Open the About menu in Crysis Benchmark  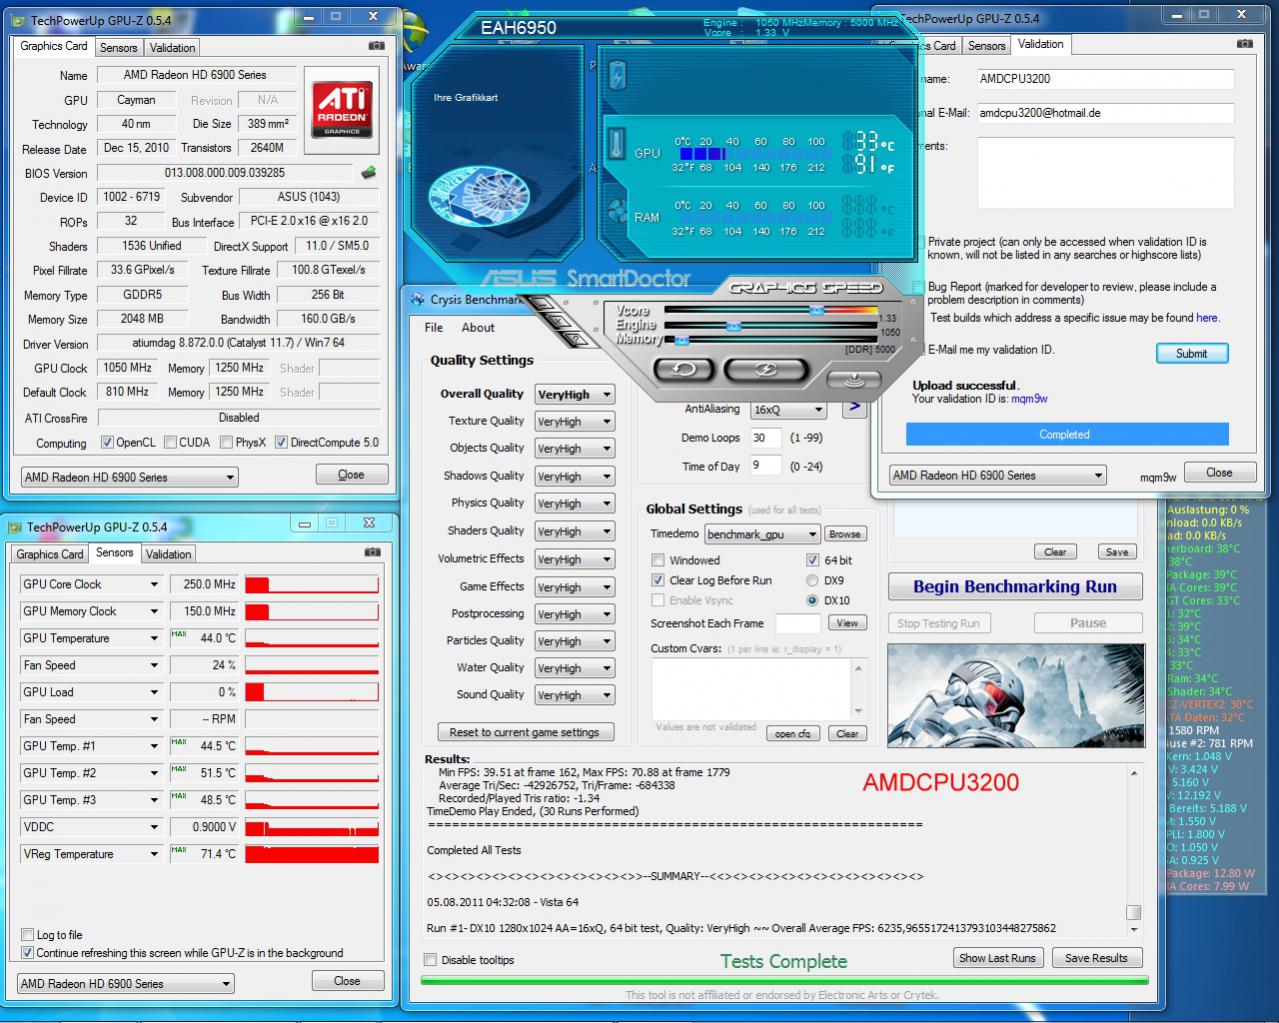[x=478, y=327]
